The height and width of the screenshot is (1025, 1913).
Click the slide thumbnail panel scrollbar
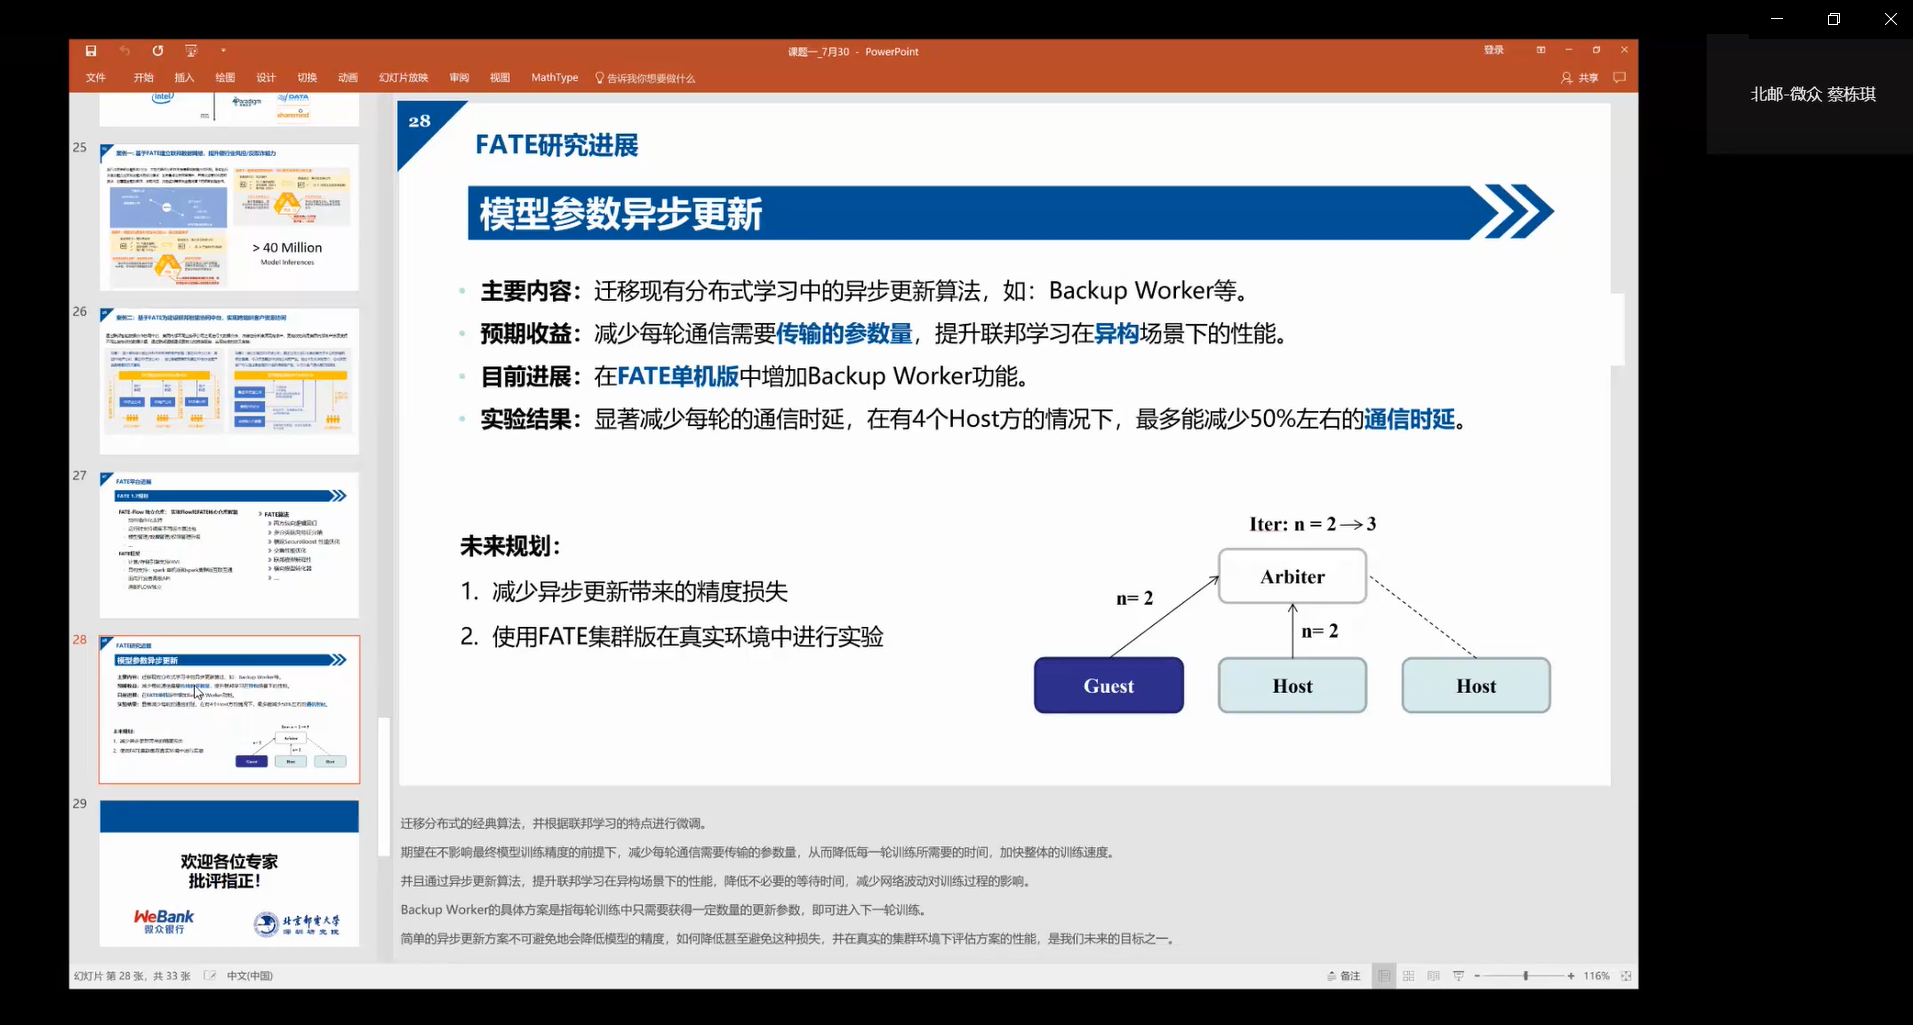pos(384,787)
